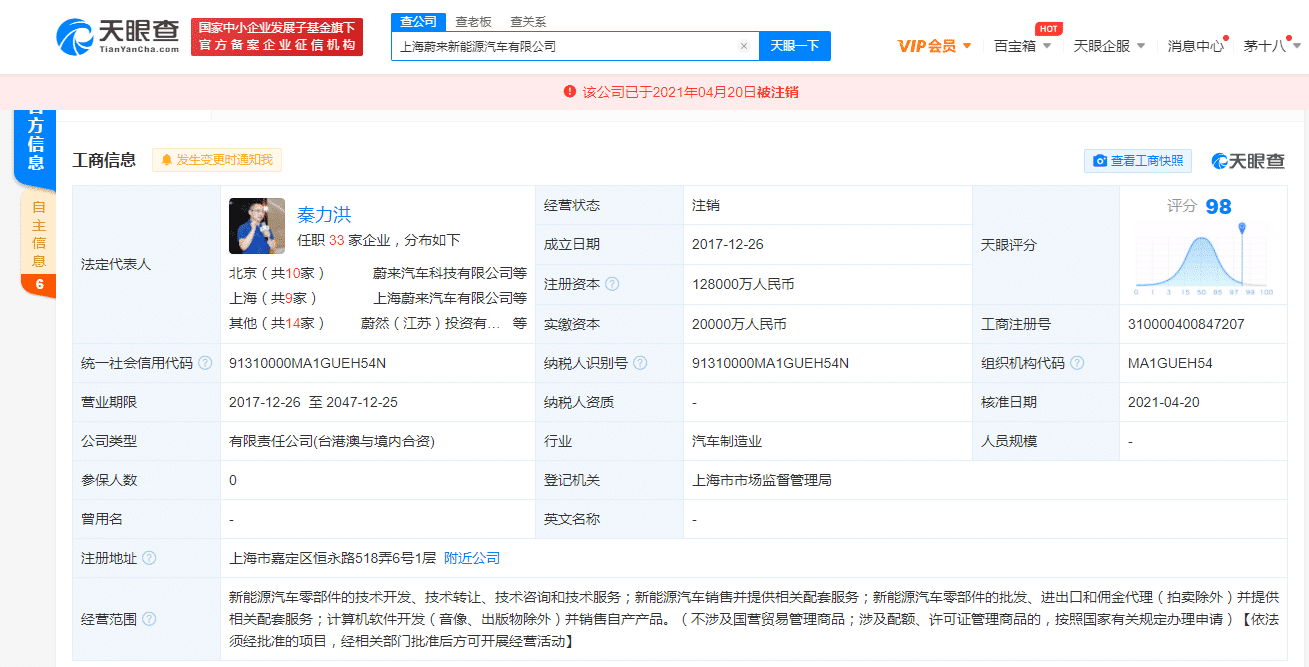Open user account menu 茅十八
Screen dimensions: 1309x667
click(x=1271, y=46)
